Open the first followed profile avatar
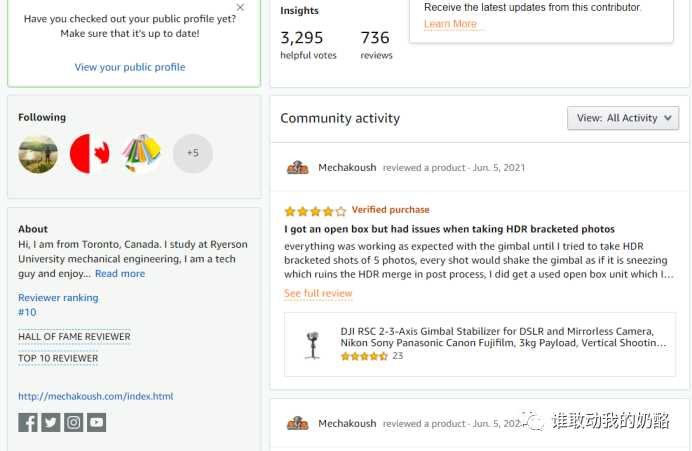Screen dimensions: 692x451 click(38, 154)
